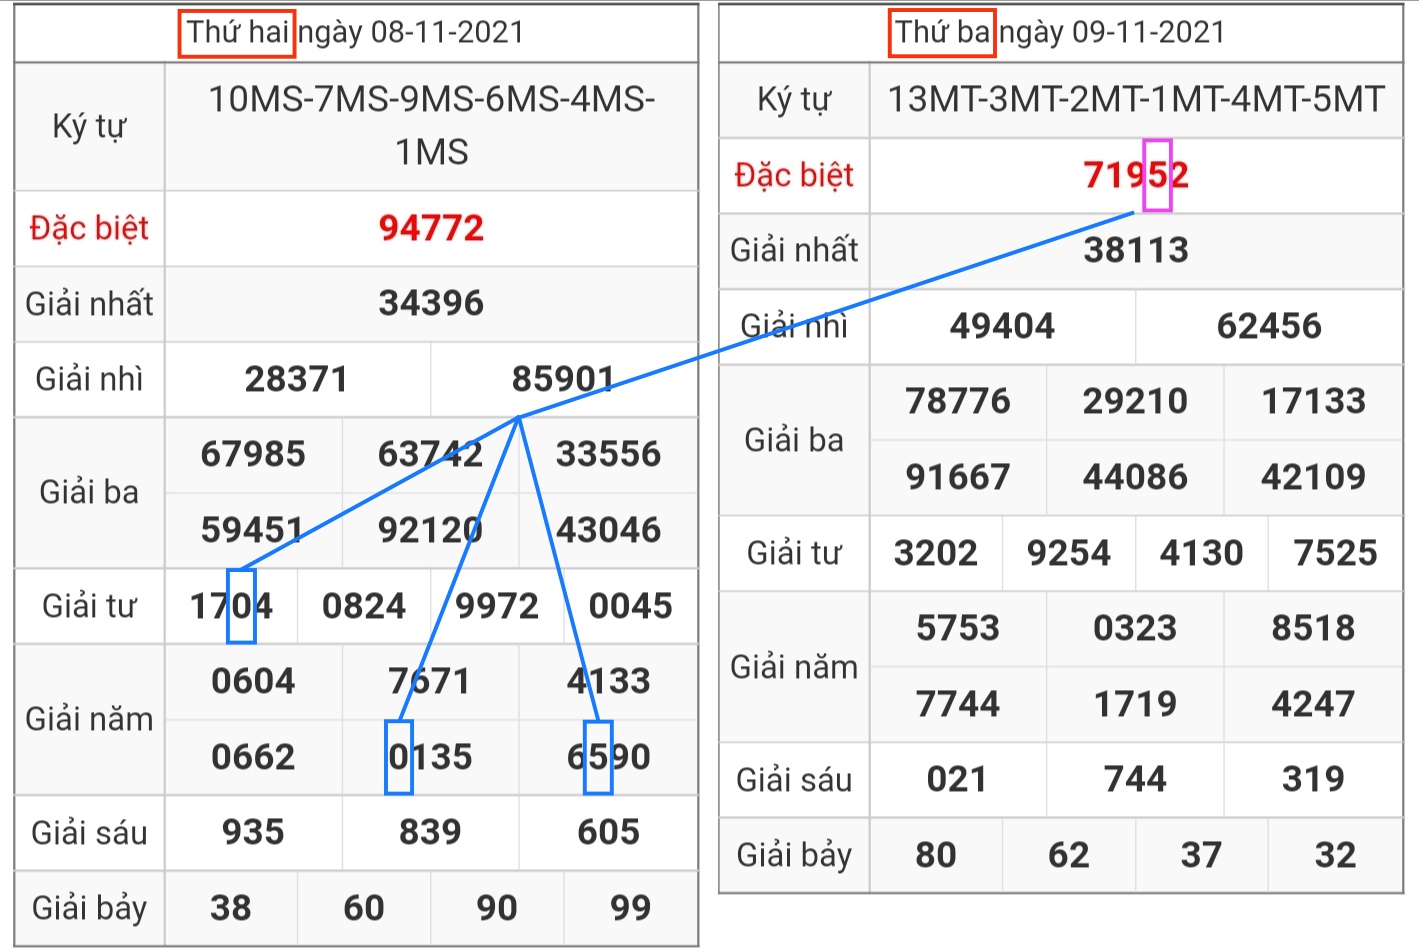Click "Giải bảy" label in the 08-11-2021 table
The width and height of the screenshot is (1419, 952).
89,908
